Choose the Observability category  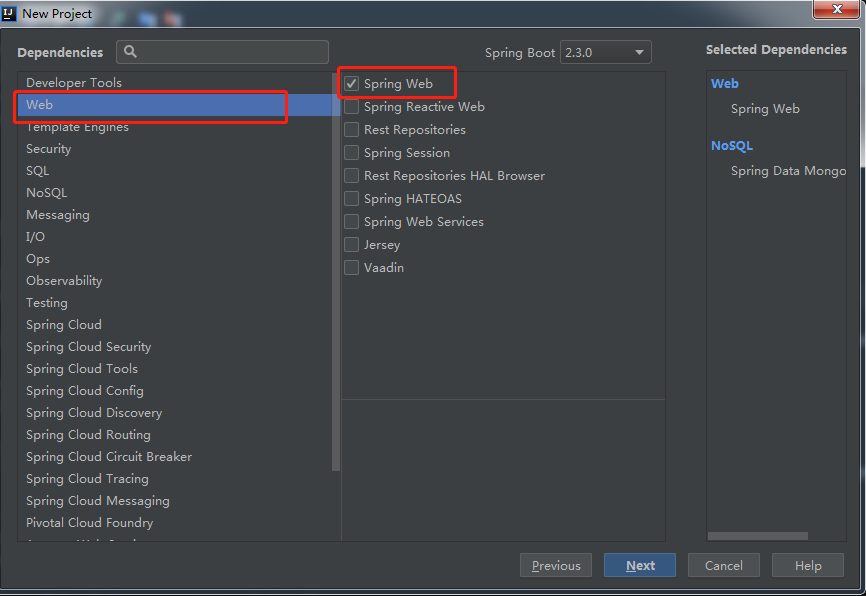tap(175, 281)
